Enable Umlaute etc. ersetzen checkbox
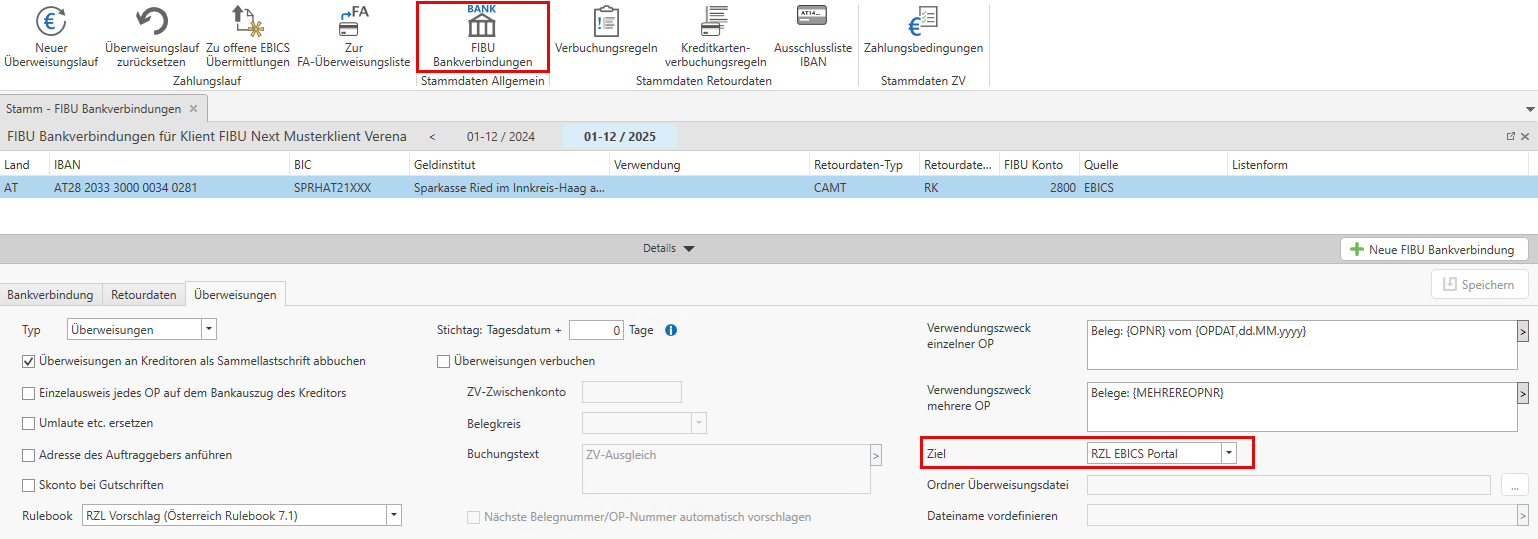1538x539 pixels. pyautogui.click(x=29, y=423)
